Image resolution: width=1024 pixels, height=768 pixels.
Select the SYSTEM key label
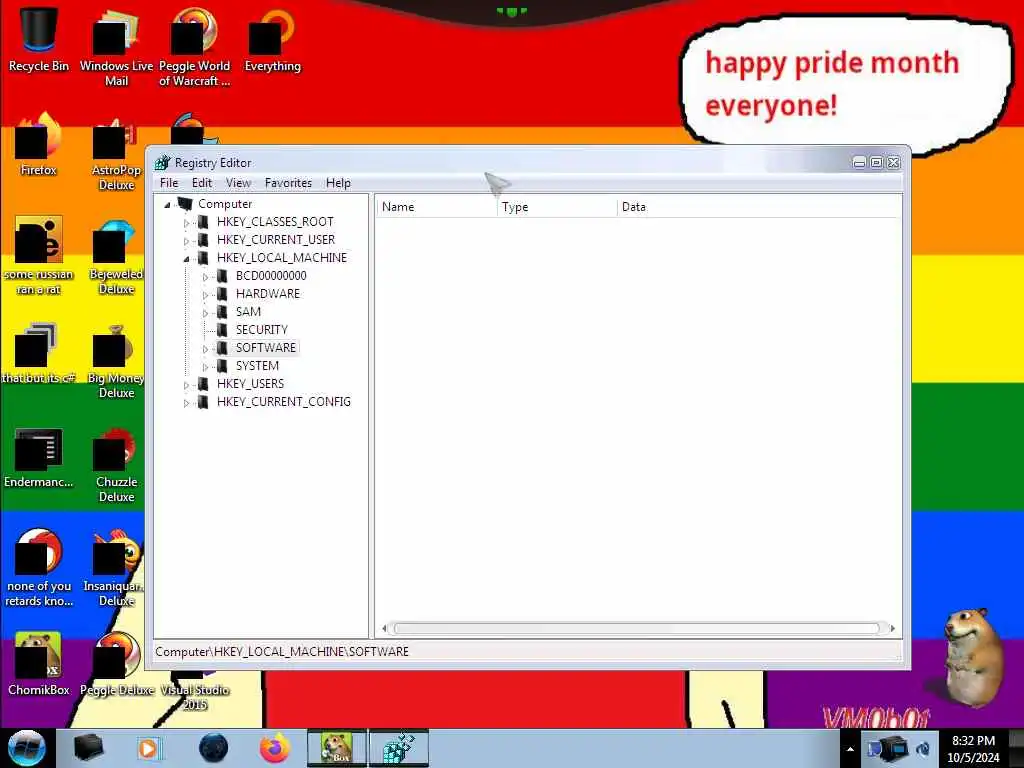(257, 366)
